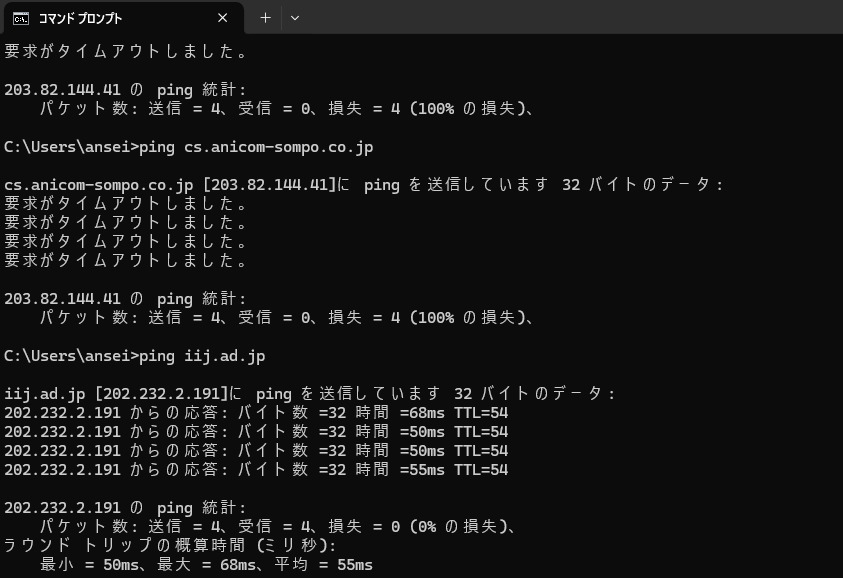Image resolution: width=843 pixels, height=578 pixels.
Task: Click the terminal icon in the tab
Action: (21, 19)
